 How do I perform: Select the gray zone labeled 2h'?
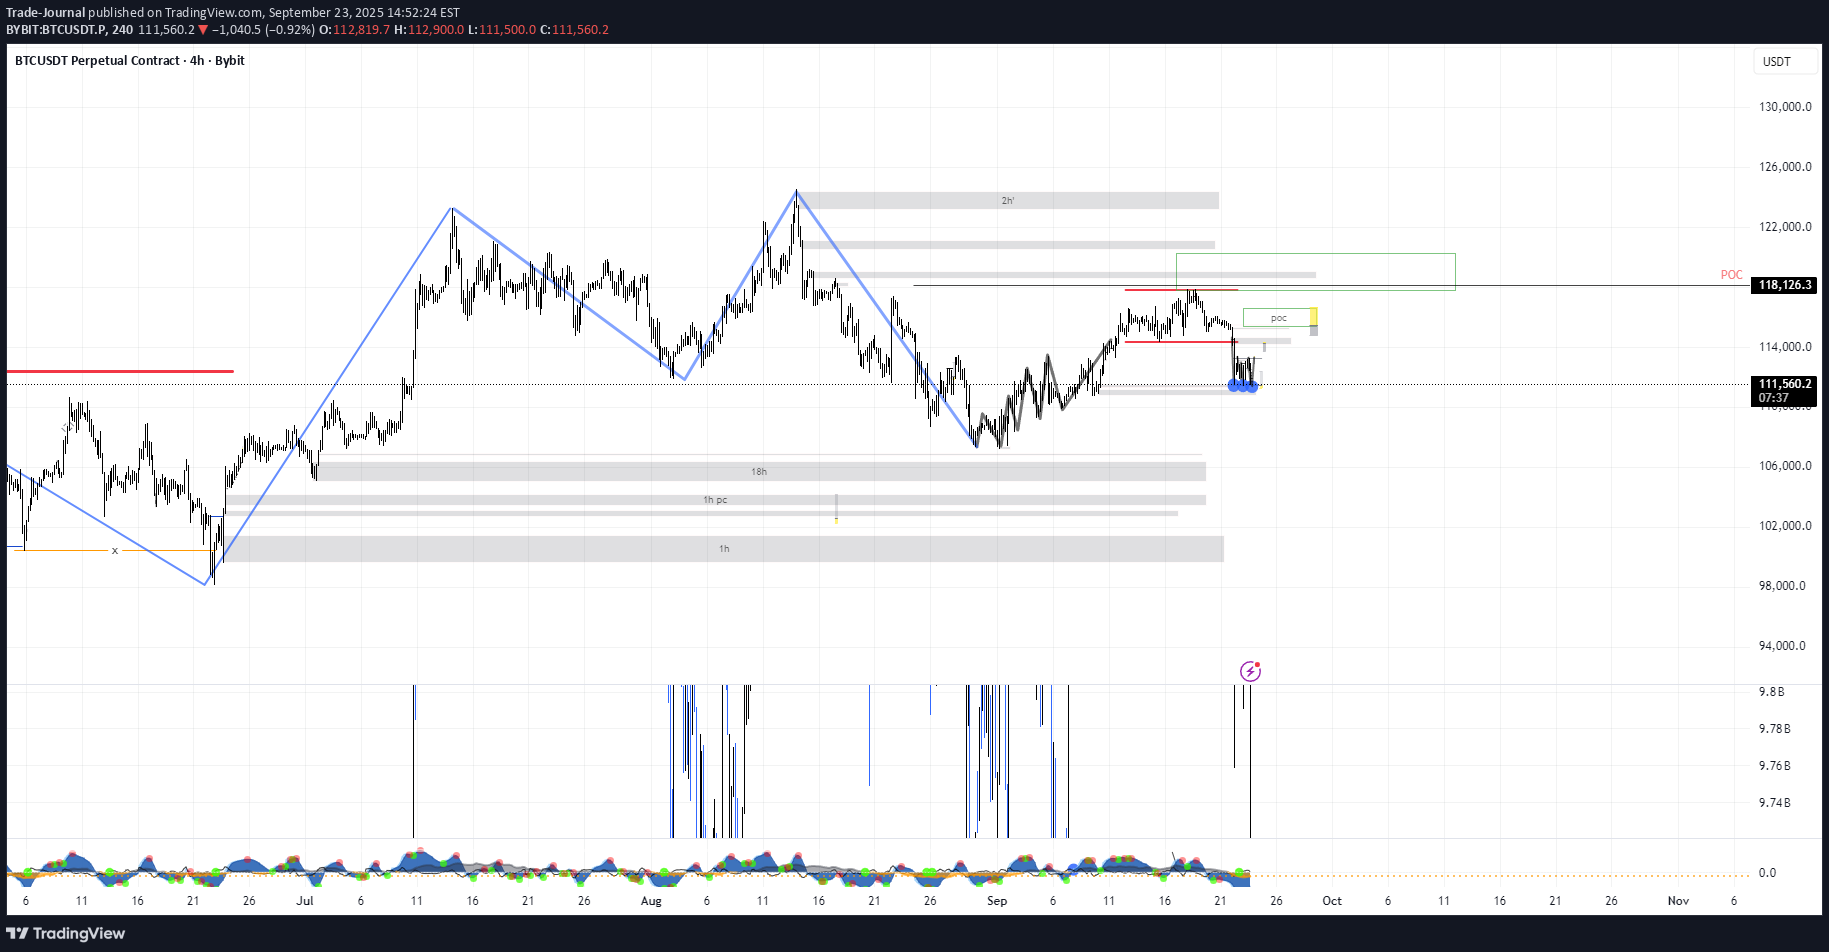click(x=1008, y=201)
